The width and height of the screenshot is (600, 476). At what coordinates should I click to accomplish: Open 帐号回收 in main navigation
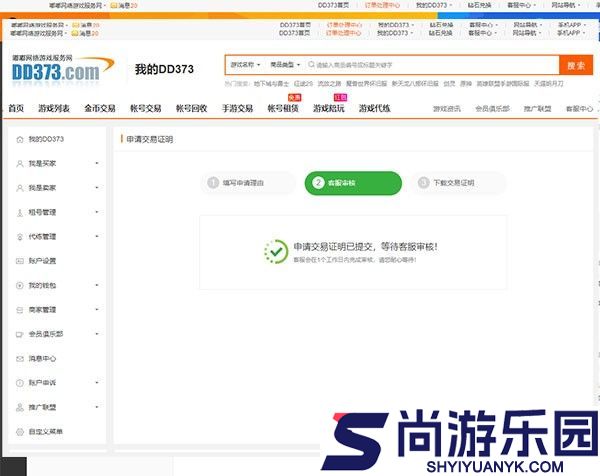pos(191,109)
